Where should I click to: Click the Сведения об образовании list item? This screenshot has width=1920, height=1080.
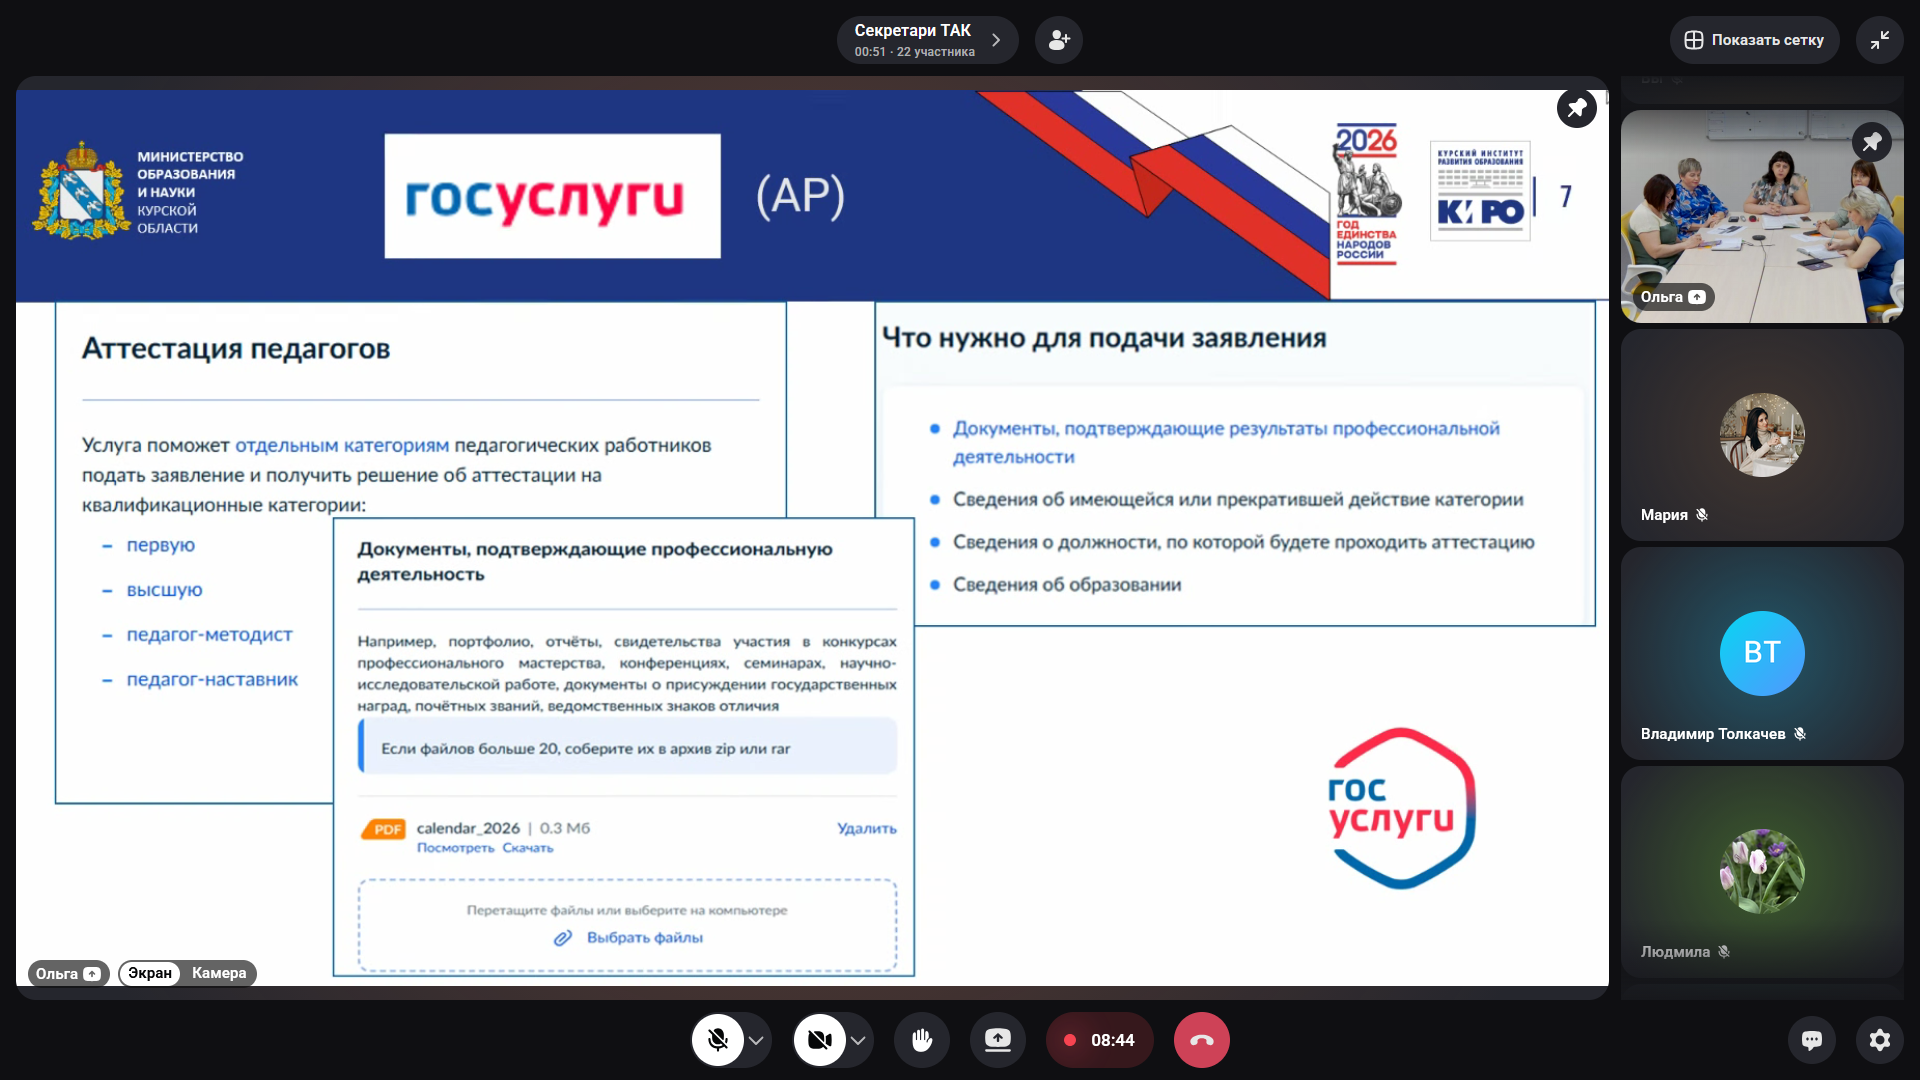(1067, 584)
